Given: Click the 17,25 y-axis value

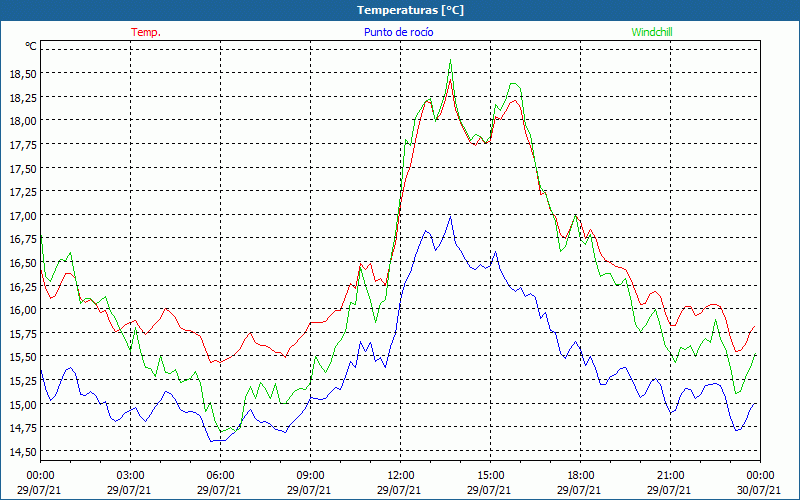Looking at the screenshot, I should point(23,192).
